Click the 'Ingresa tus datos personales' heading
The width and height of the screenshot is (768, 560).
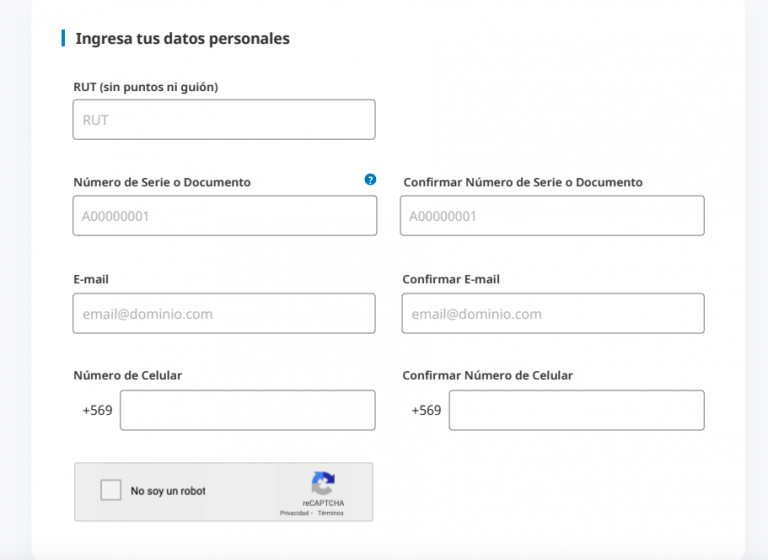pos(182,39)
